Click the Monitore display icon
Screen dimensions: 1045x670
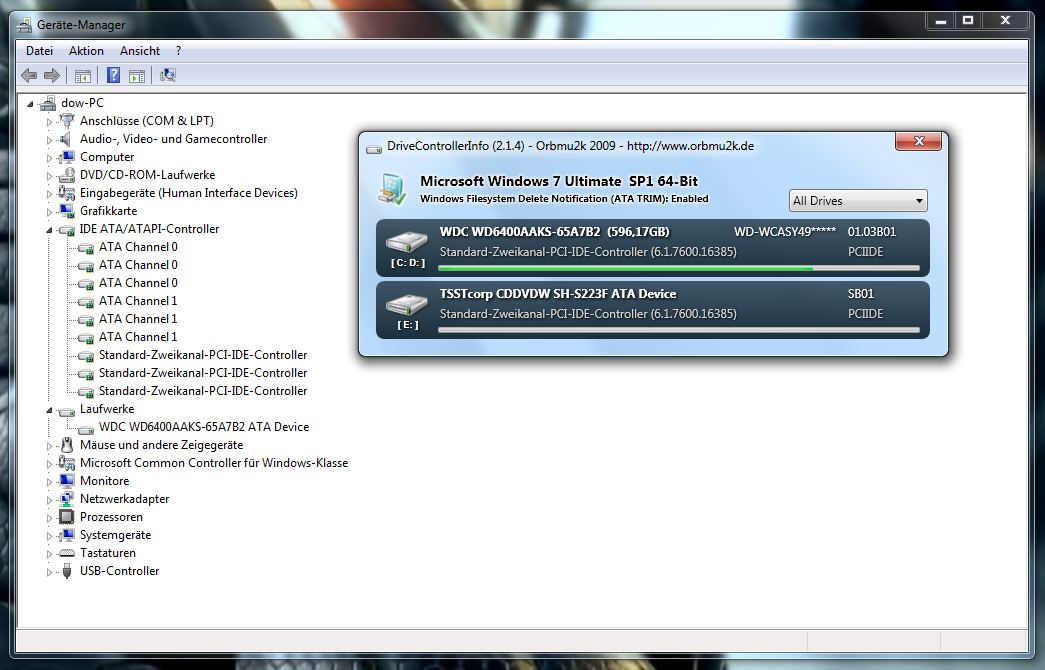click(x=67, y=481)
